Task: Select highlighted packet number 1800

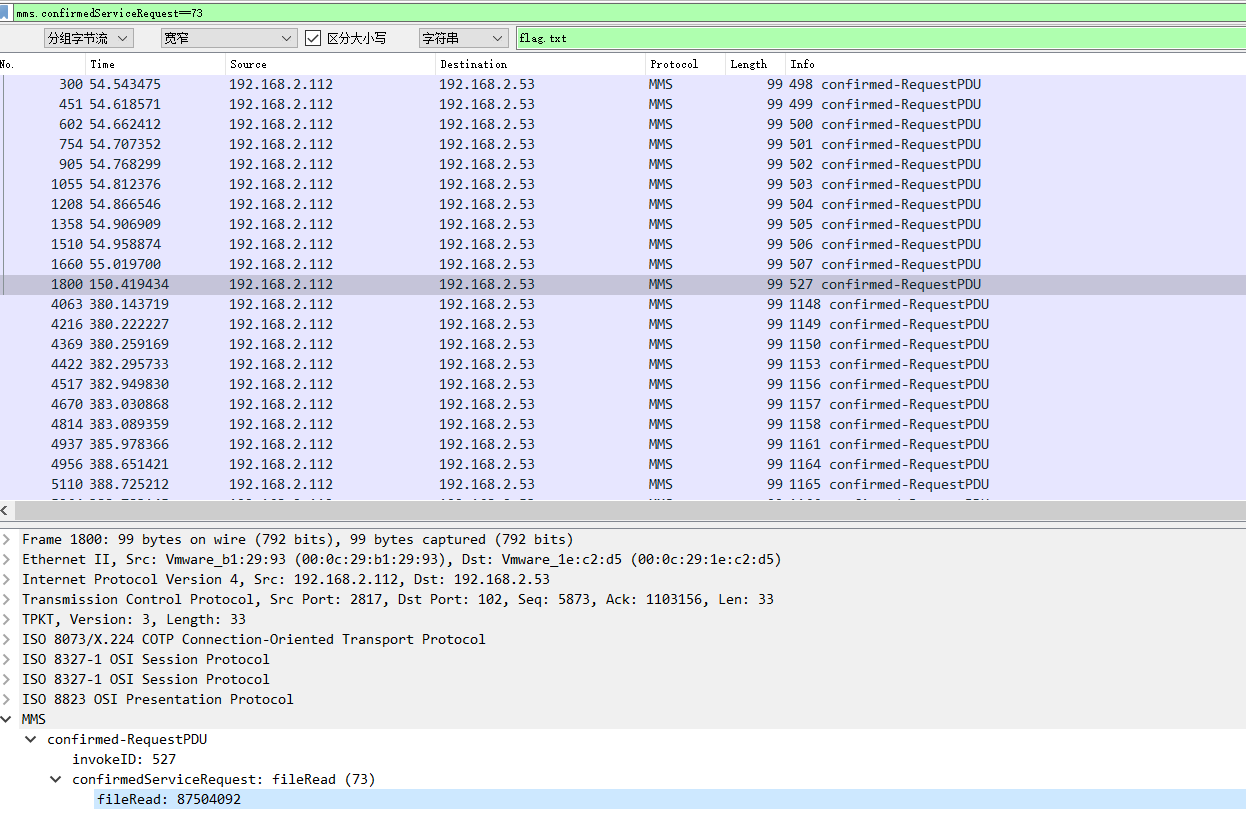Action: point(623,284)
